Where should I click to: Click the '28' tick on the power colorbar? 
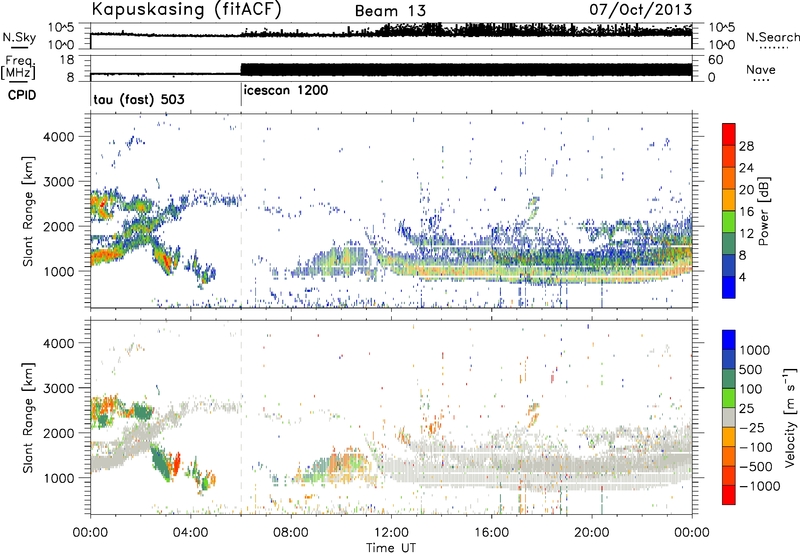pyautogui.click(x=746, y=146)
